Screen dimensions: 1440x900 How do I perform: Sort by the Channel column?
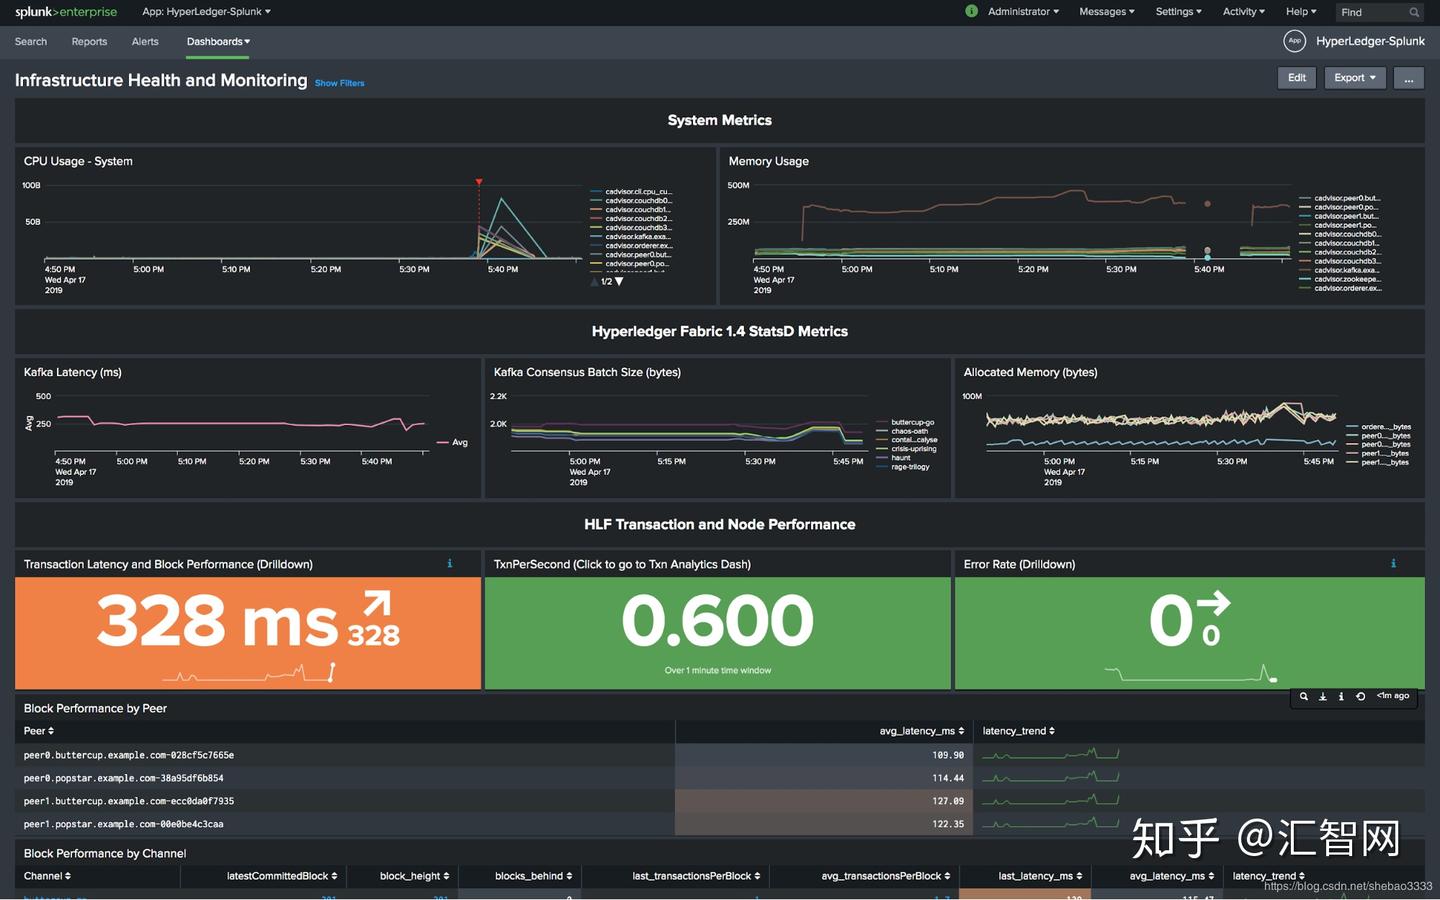point(47,876)
